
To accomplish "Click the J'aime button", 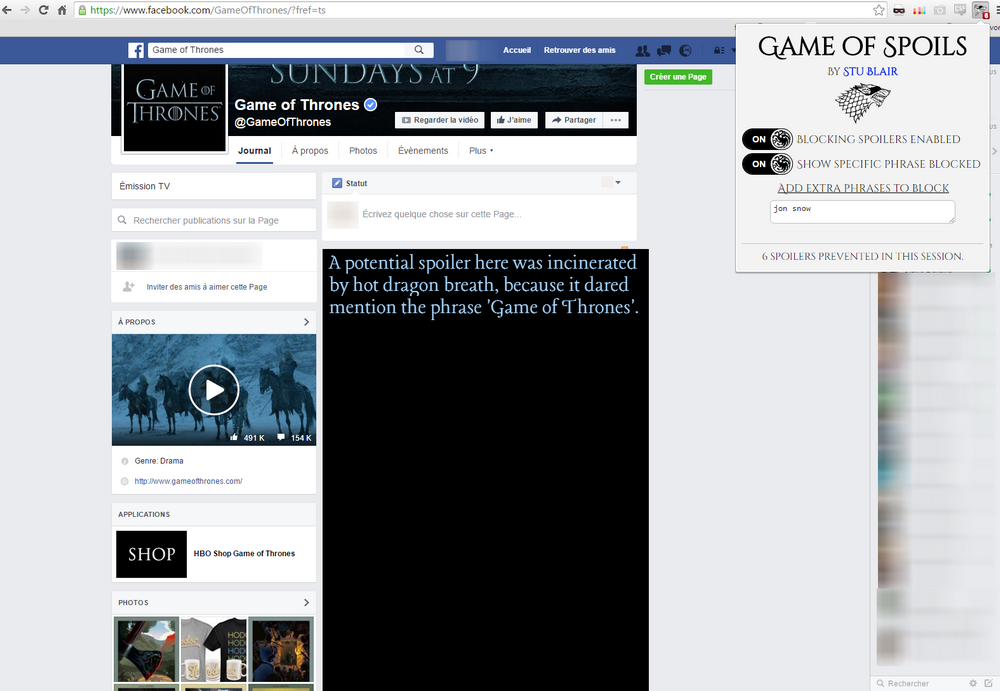I will coord(514,120).
